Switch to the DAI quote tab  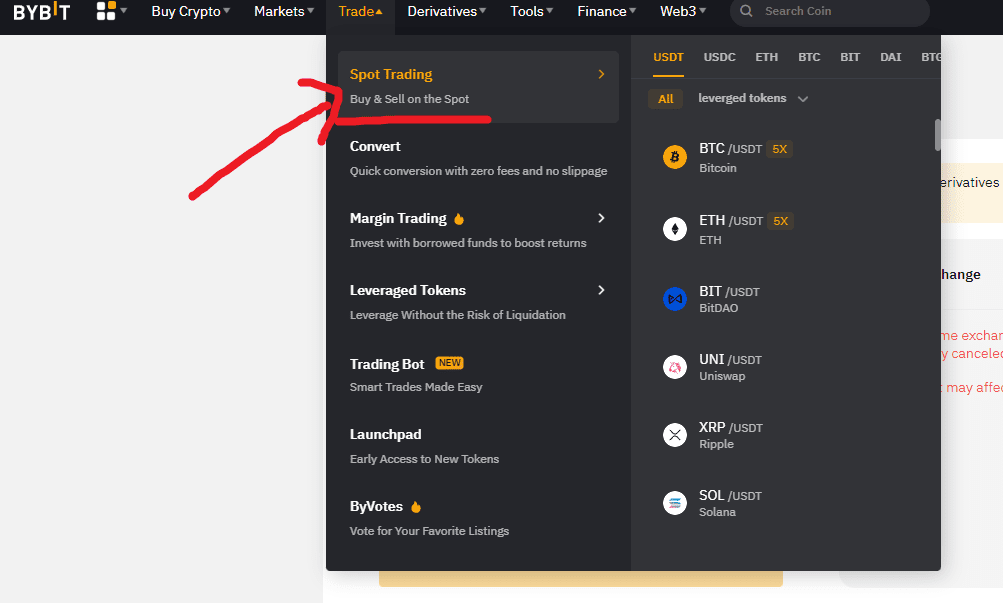click(890, 58)
